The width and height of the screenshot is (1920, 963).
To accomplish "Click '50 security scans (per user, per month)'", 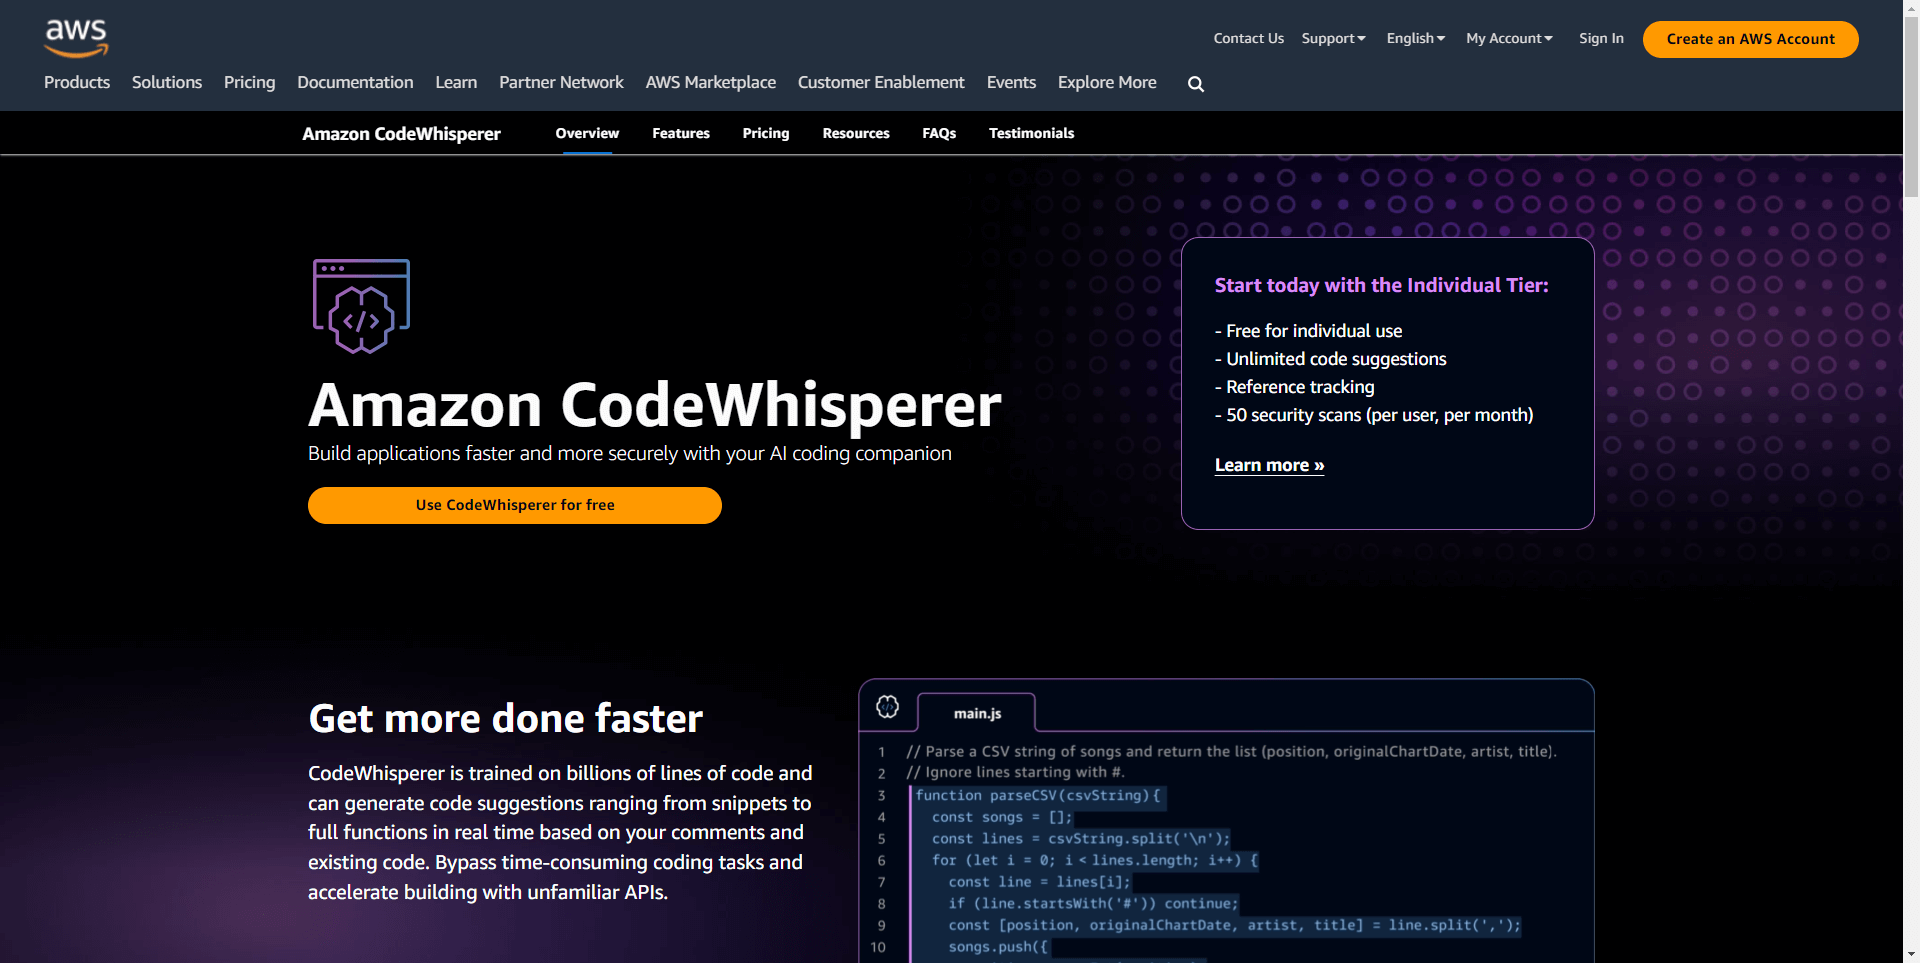I will click(1379, 415).
